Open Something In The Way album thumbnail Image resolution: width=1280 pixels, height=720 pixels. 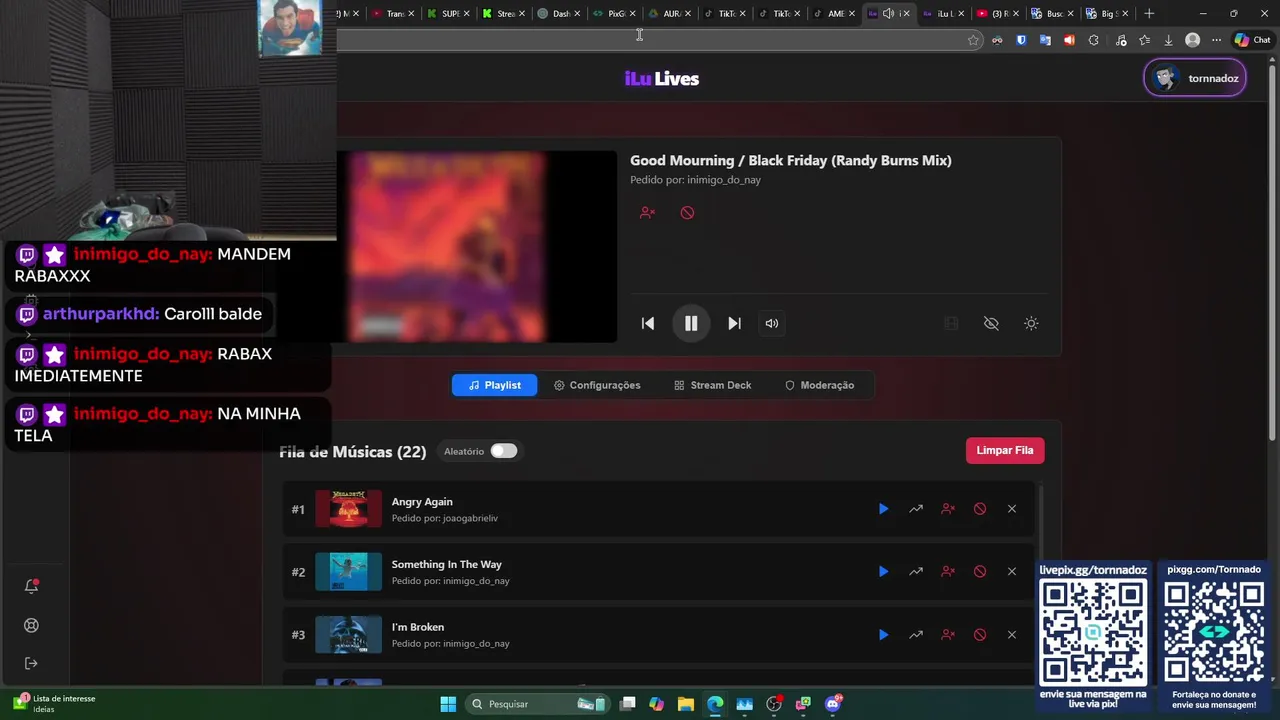click(x=348, y=572)
